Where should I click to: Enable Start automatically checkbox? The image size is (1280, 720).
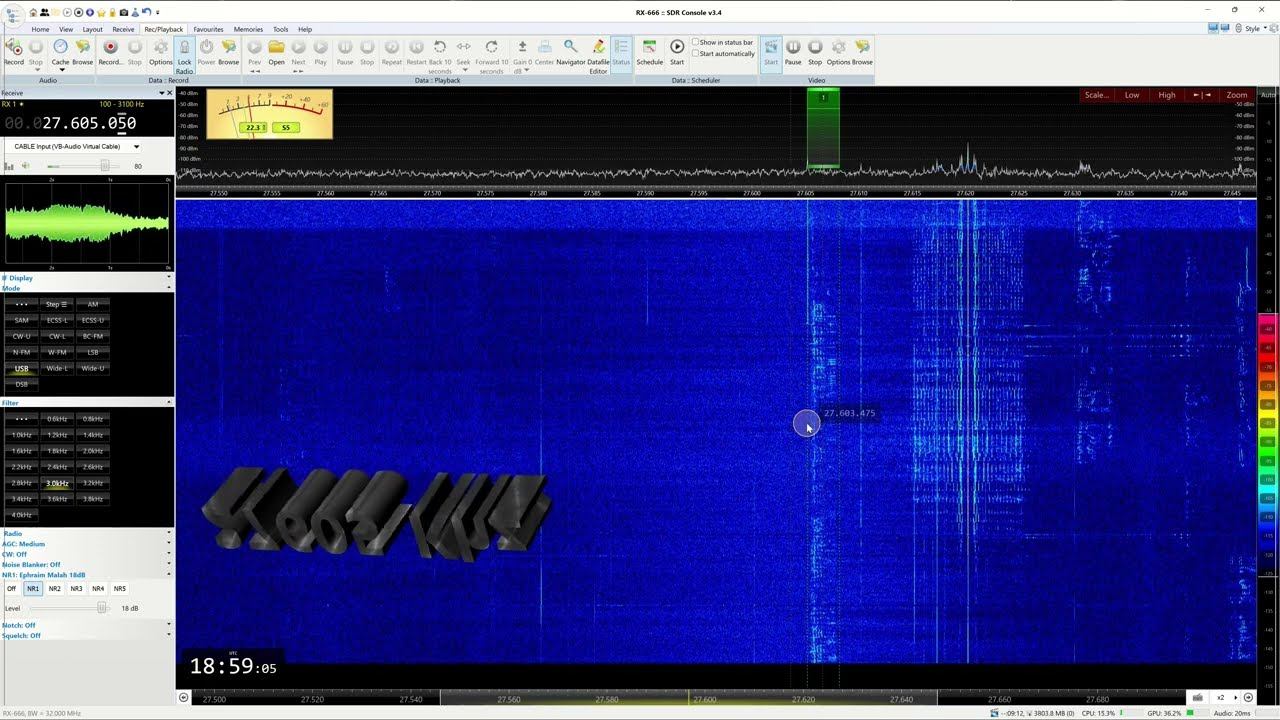pyautogui.click(x=696, y=54)
